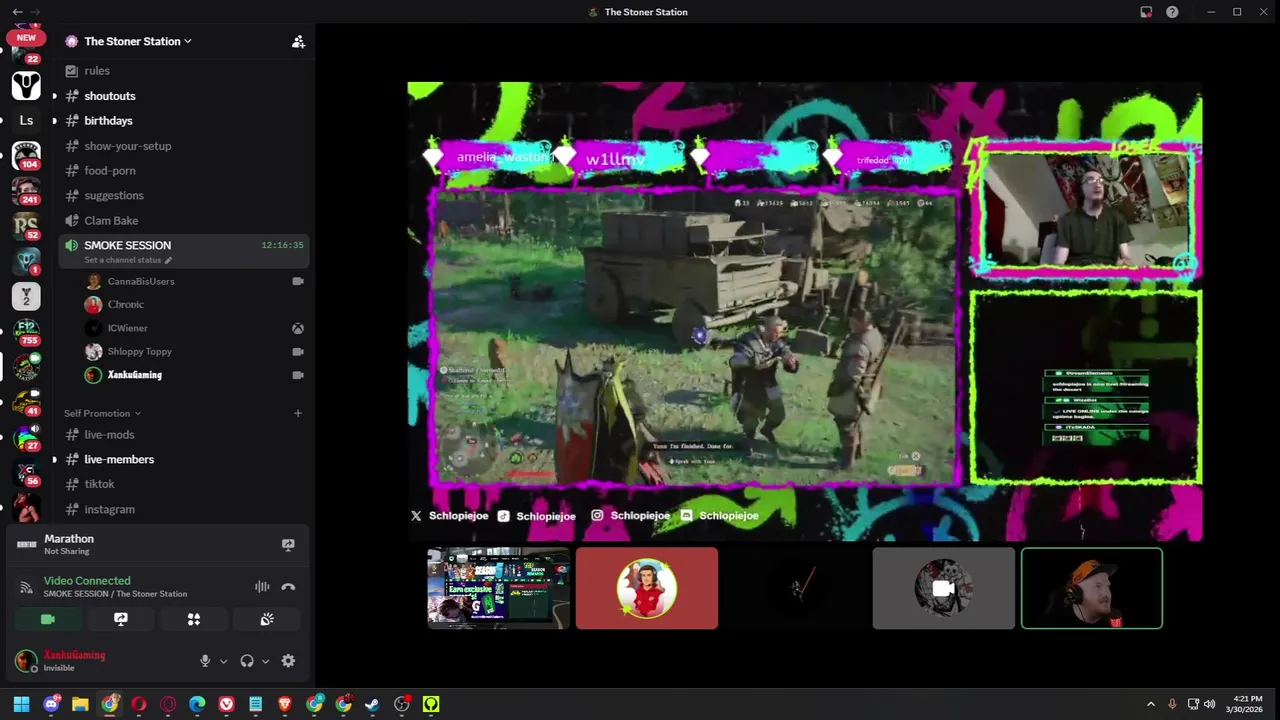Select the green-outlined webcam participant tile

(1092, 589)
